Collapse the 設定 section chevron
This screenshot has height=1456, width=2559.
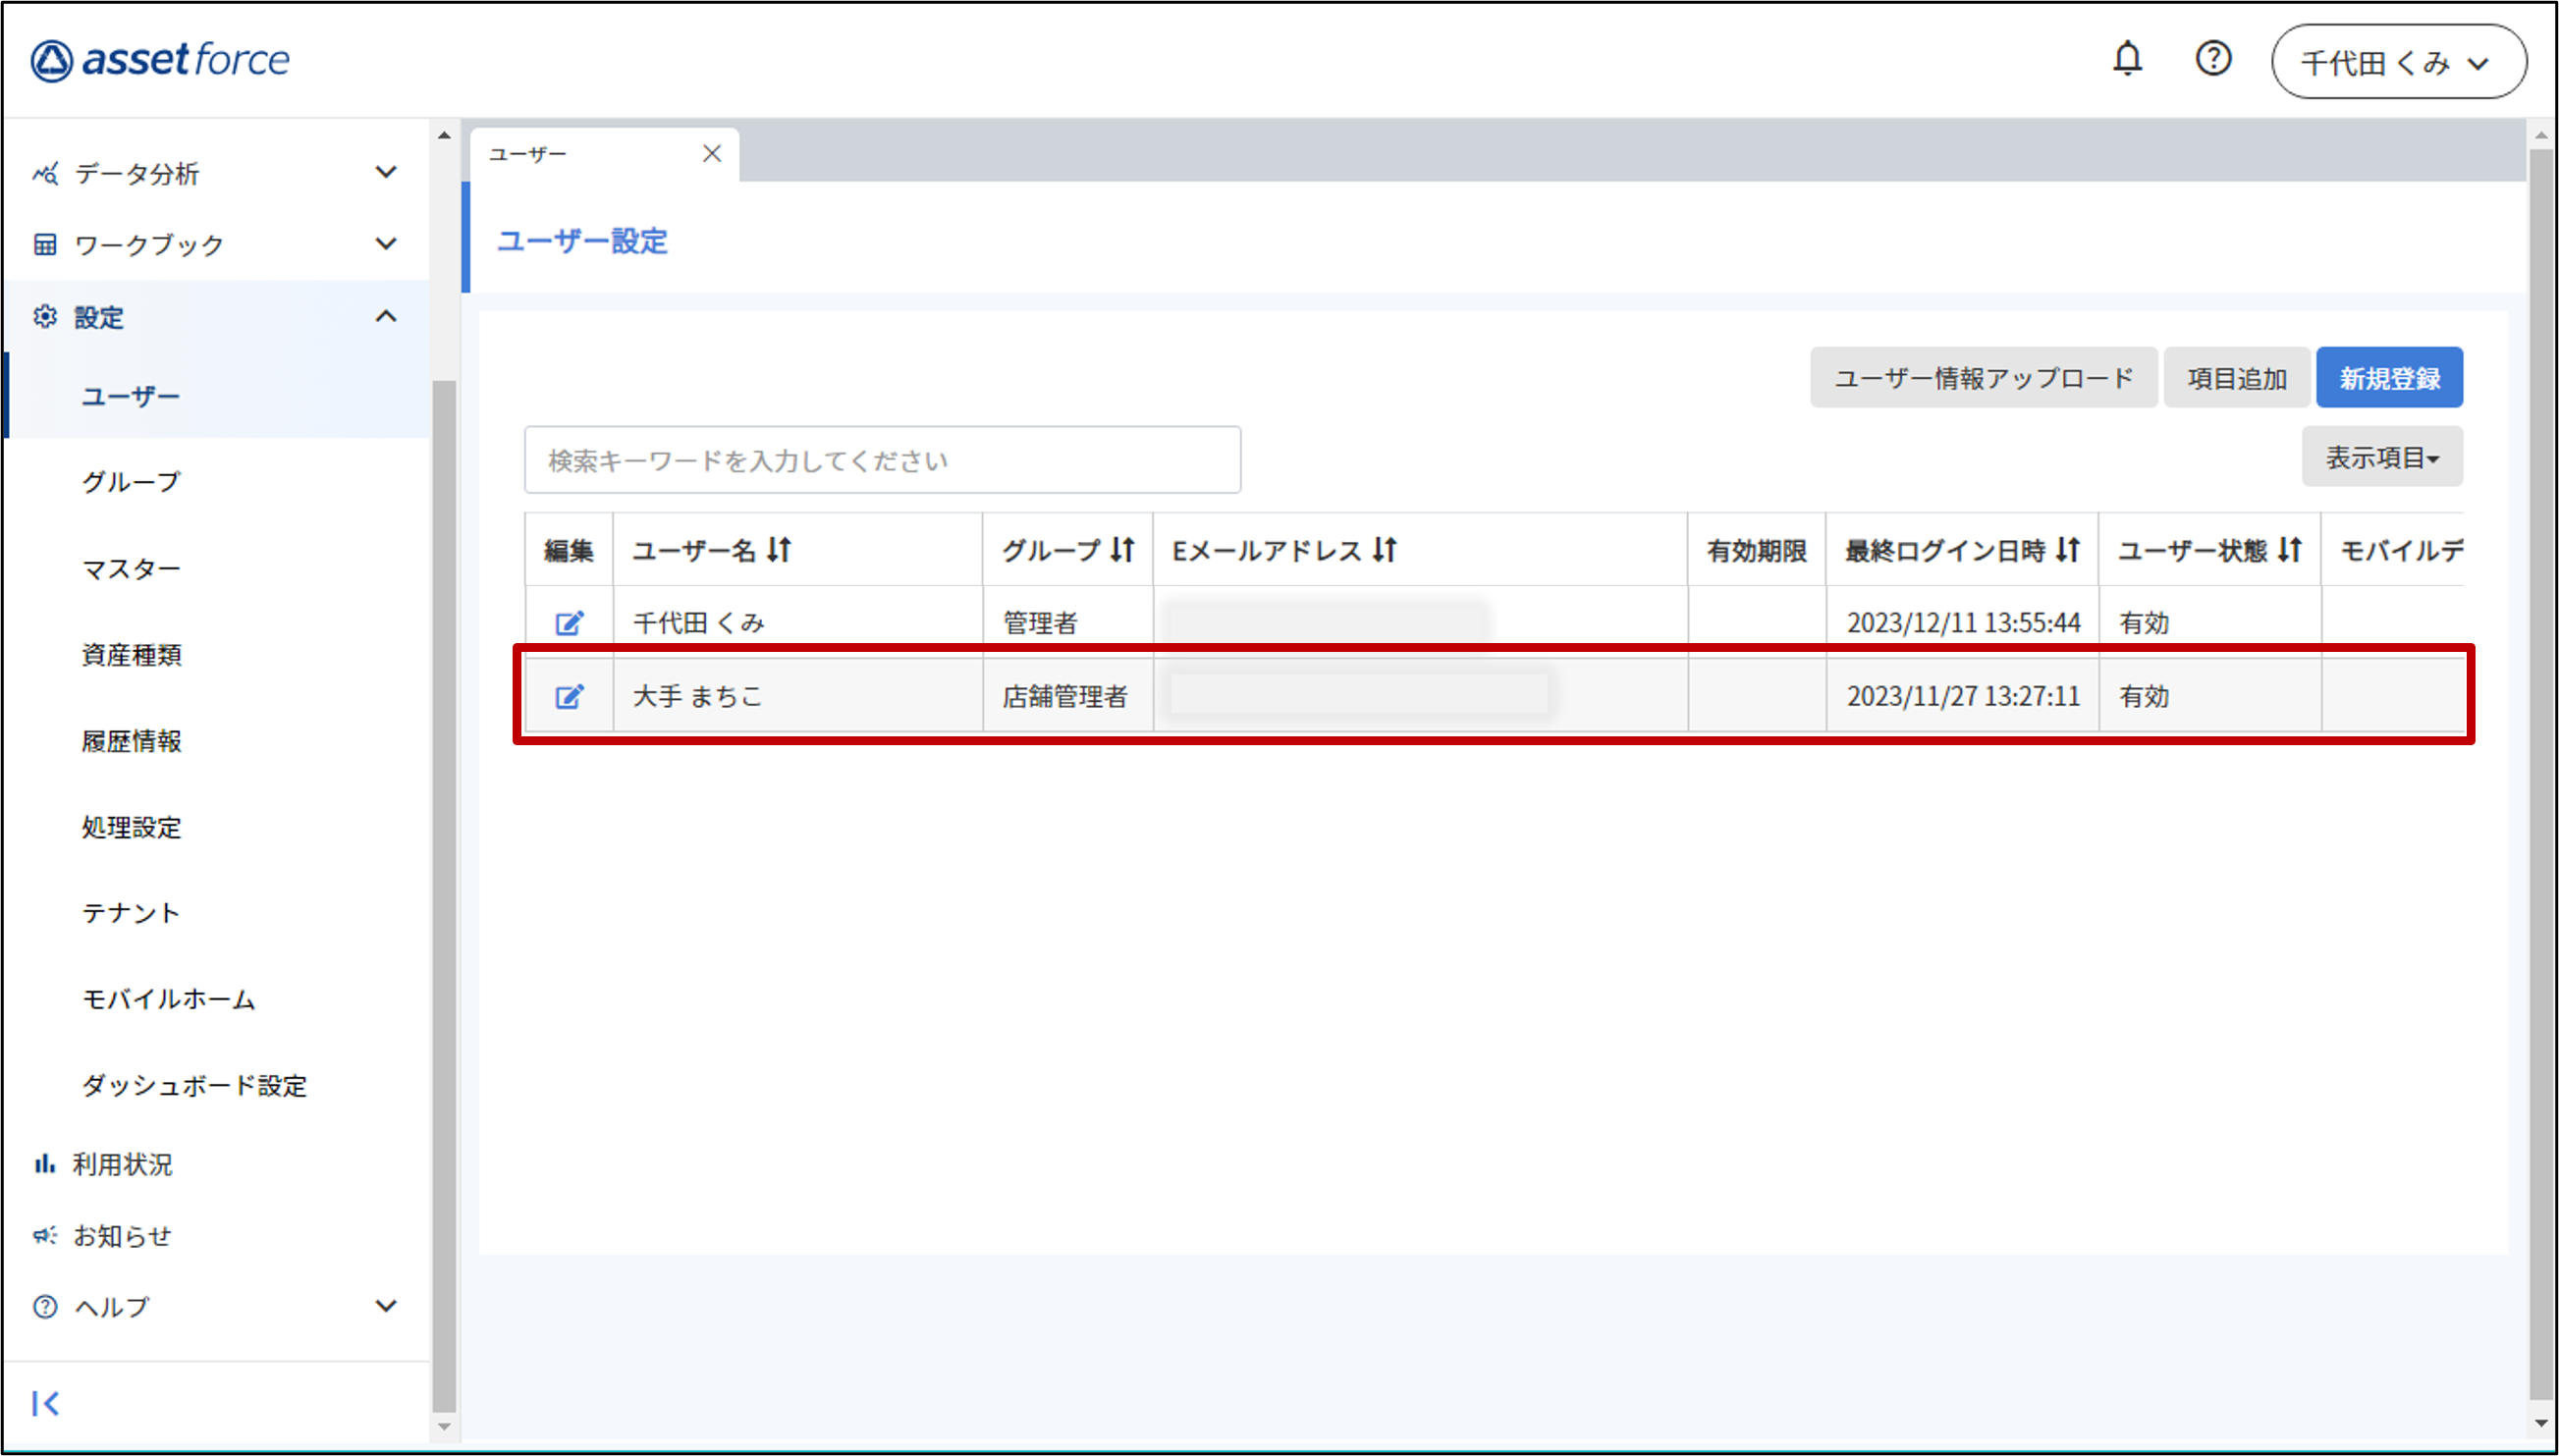[x=388, y=316]
